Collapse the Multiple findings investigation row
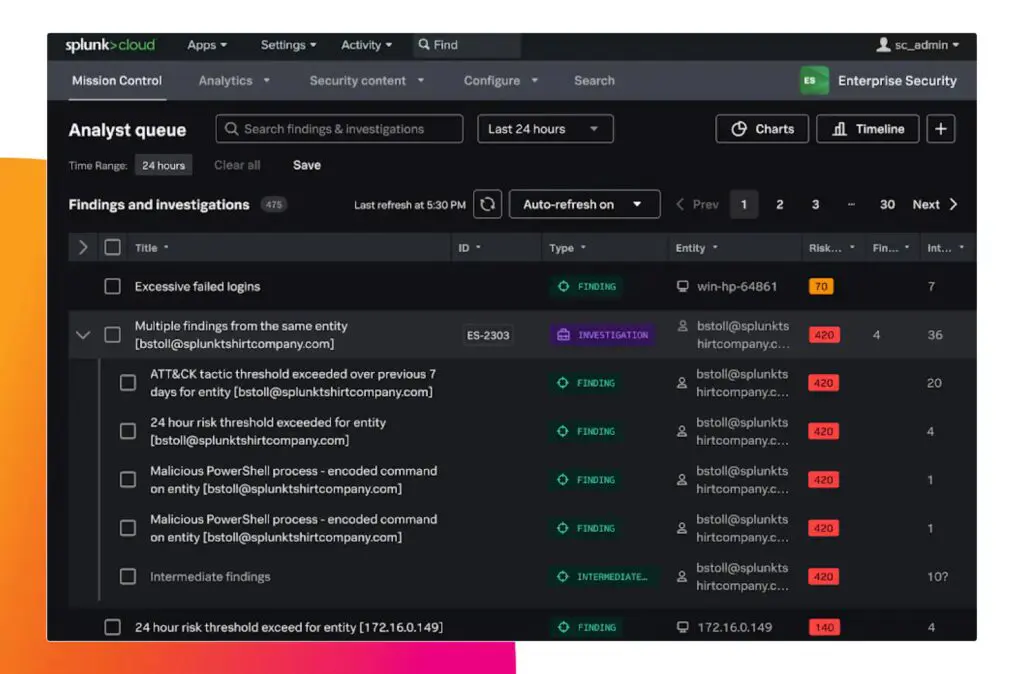The image size is (1024, 674). click(x=84, y=334)
